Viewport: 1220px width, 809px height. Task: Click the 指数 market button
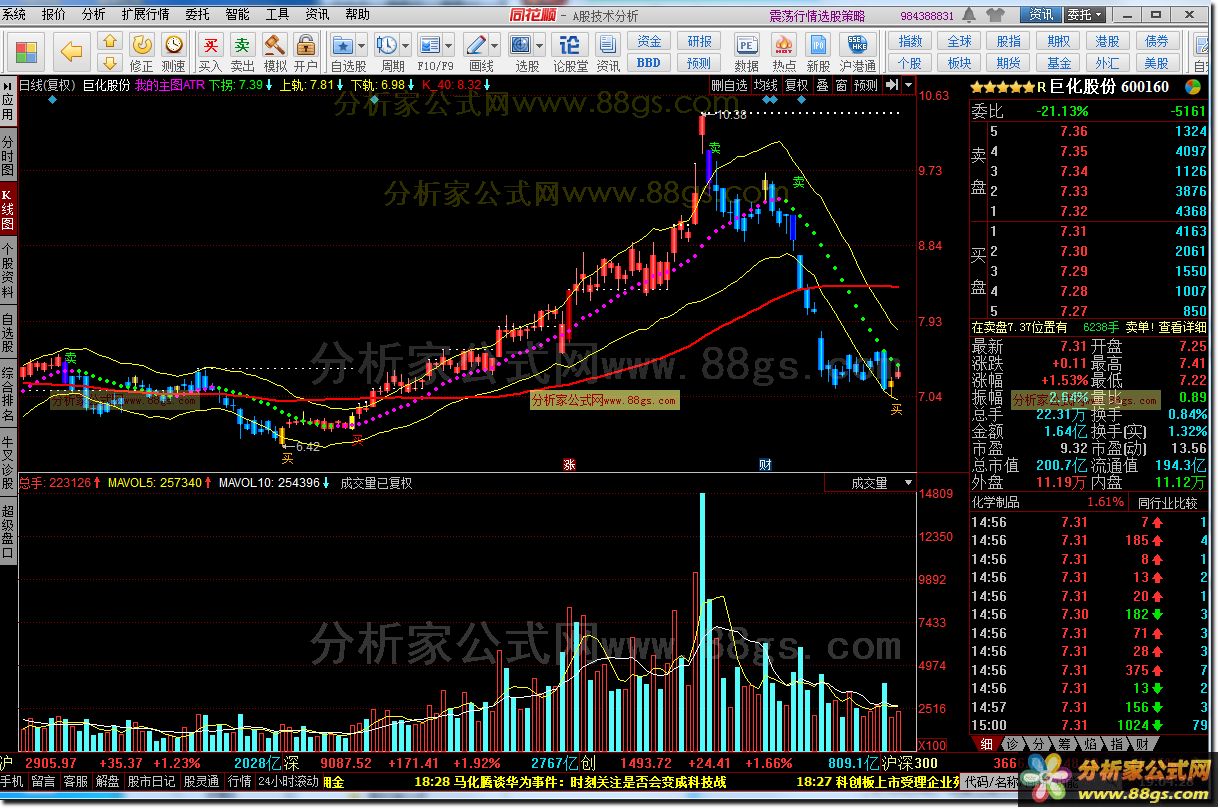point(910,41)
